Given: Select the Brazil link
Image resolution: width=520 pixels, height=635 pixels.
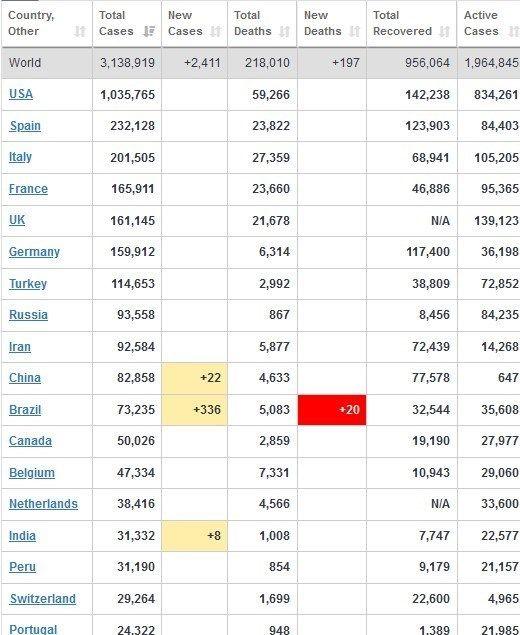Looking at the screenshot, I should (x=25, y=409).
